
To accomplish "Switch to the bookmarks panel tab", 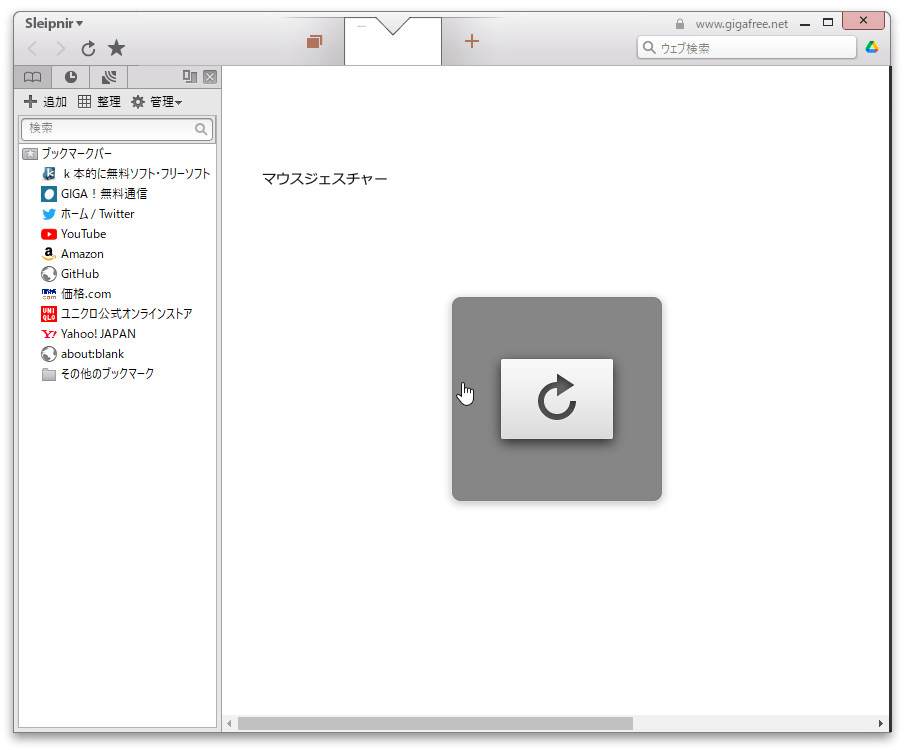I will pyautogui.click(x=33, y=77).
